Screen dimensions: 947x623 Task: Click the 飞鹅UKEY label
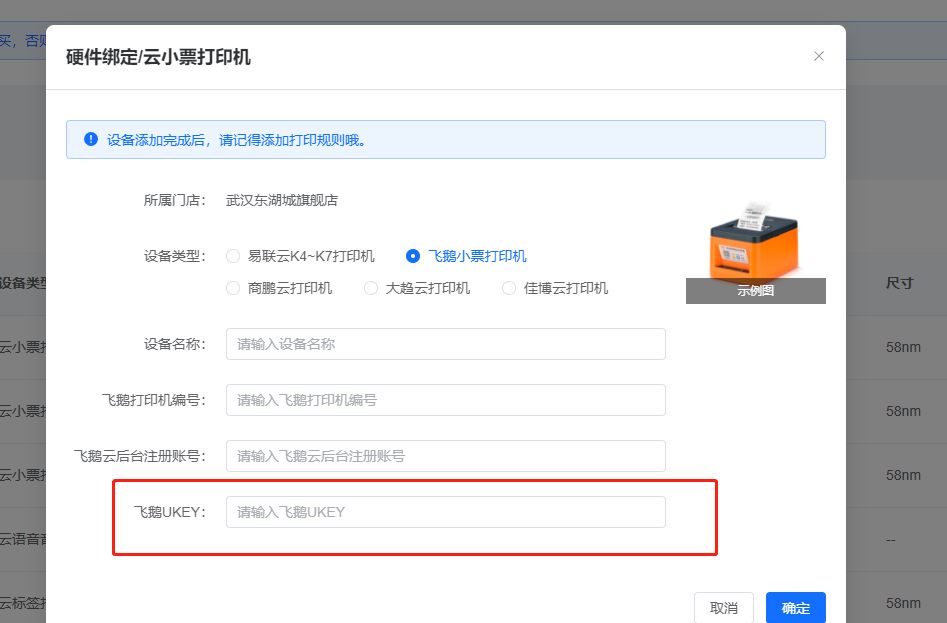(x=170, y=512)
